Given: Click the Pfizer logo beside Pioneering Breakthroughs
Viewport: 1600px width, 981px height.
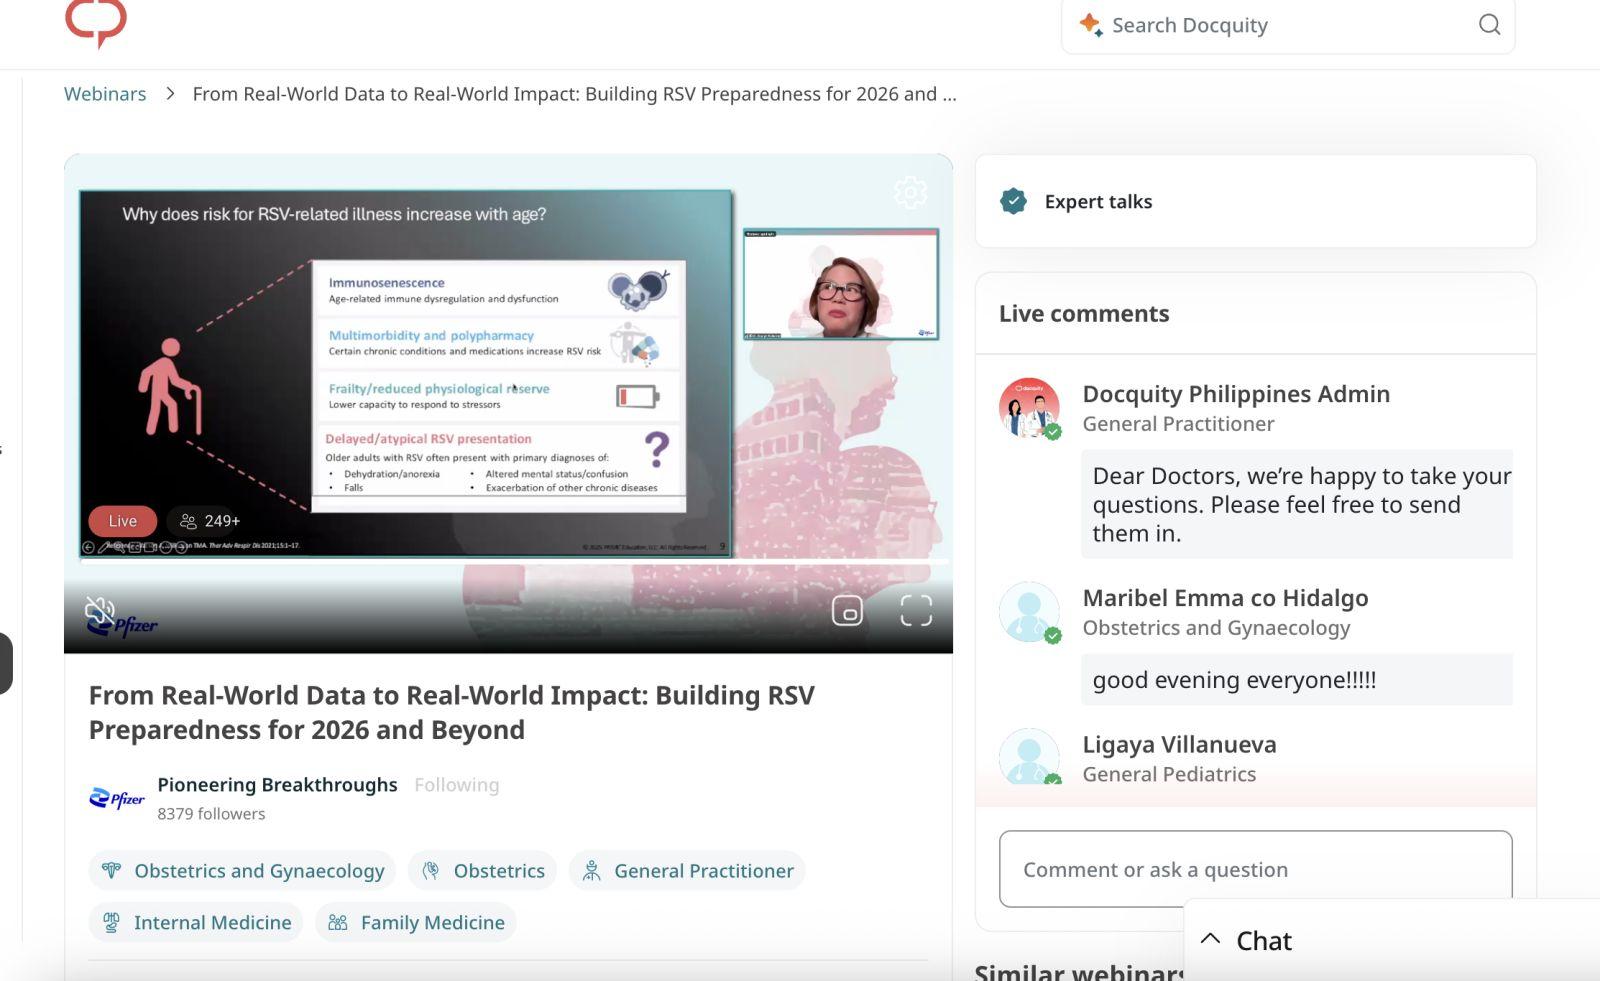Looking at the screenshot, I should (x=117, y=798).
